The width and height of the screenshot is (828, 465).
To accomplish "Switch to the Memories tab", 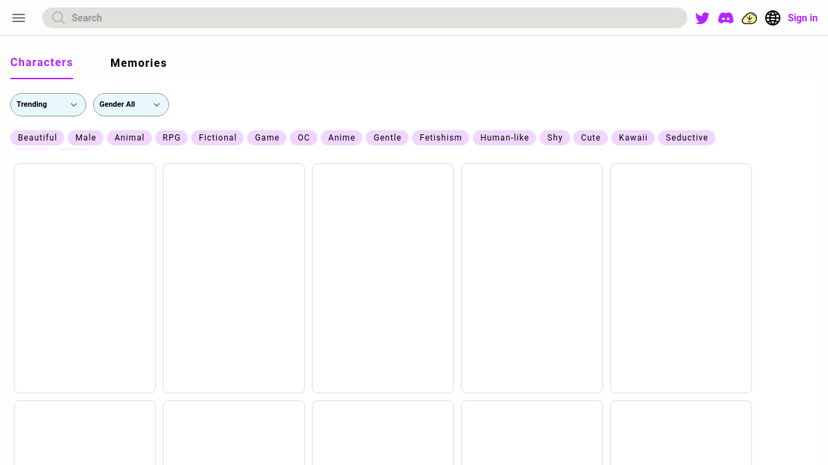I will (x=138, y=63).
